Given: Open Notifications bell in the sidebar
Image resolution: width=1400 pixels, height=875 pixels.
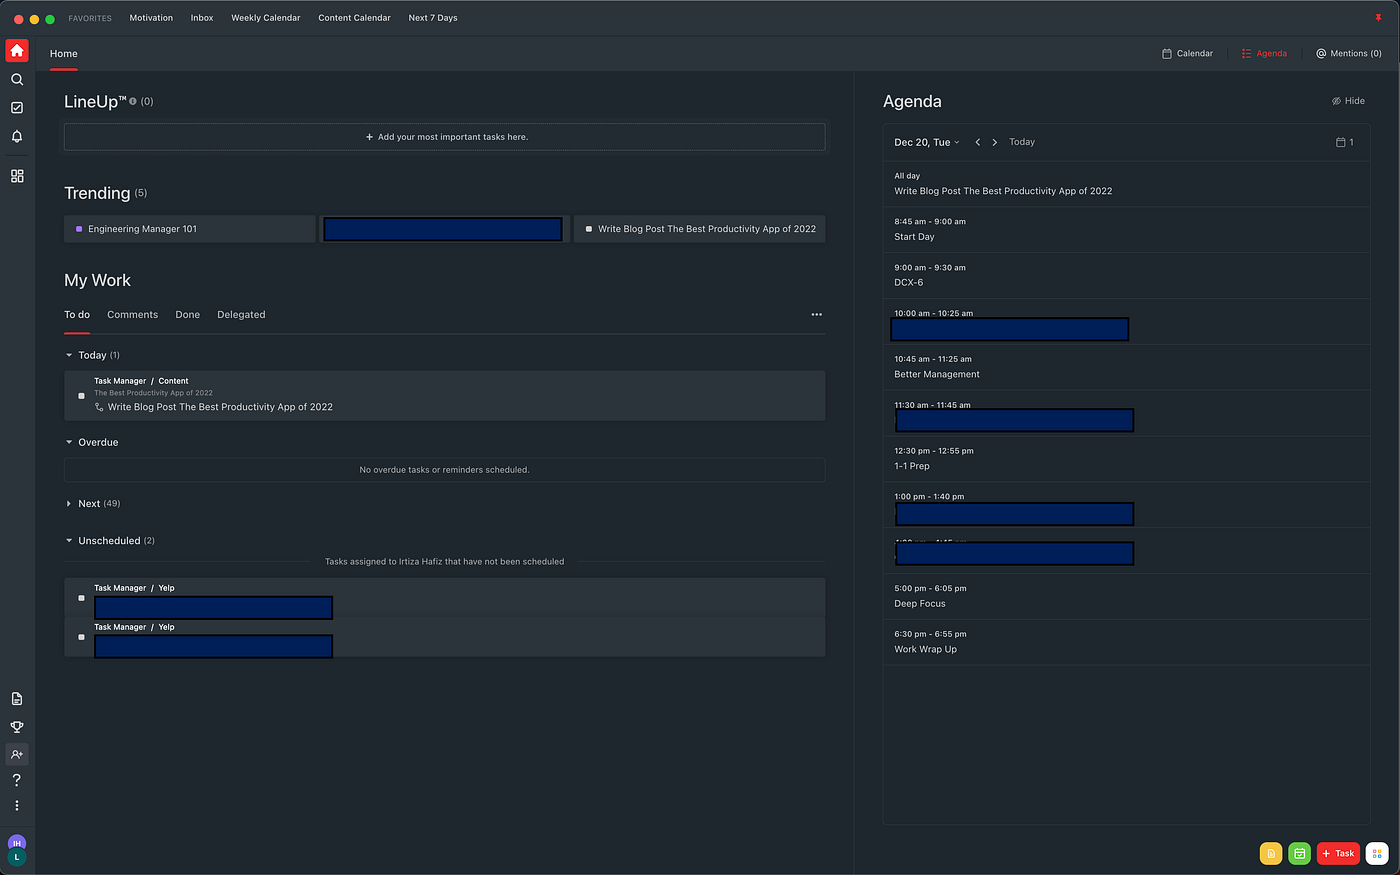Looking at the screenshot, I should (17, 136).
